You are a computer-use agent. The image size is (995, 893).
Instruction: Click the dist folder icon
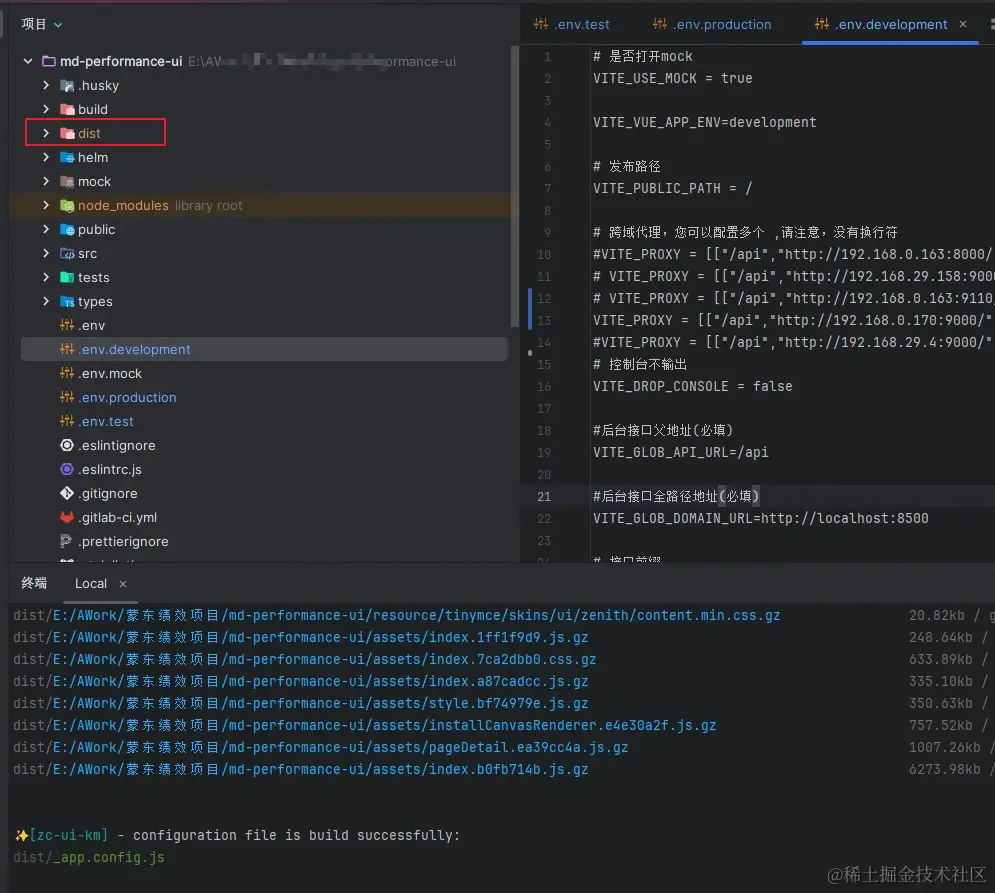click(67, 133)
